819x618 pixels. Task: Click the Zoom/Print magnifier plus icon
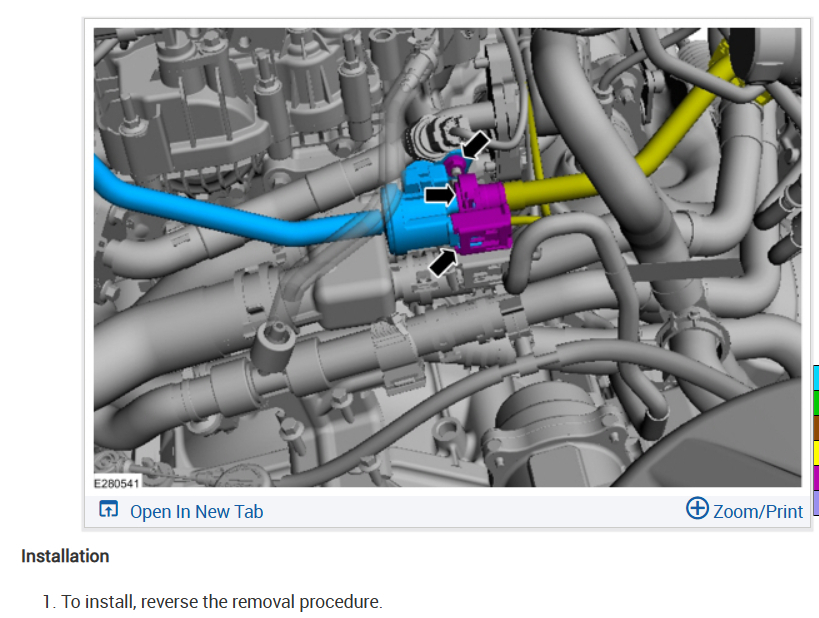click(x=697, y=508)
